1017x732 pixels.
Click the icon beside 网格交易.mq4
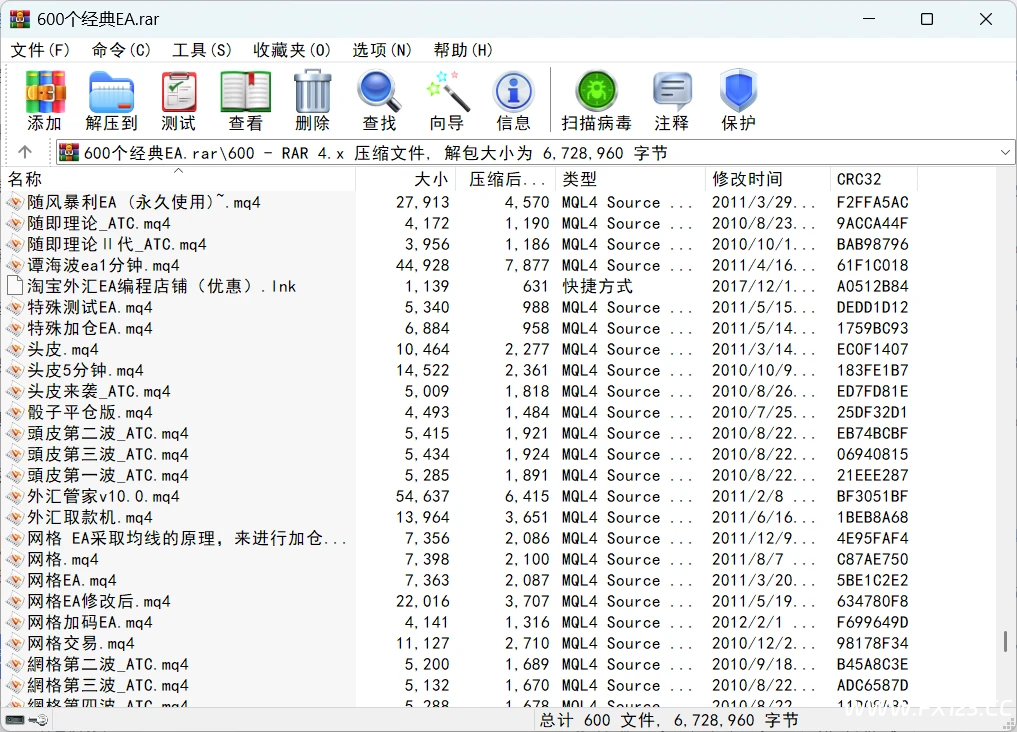(x=15, y=643)
